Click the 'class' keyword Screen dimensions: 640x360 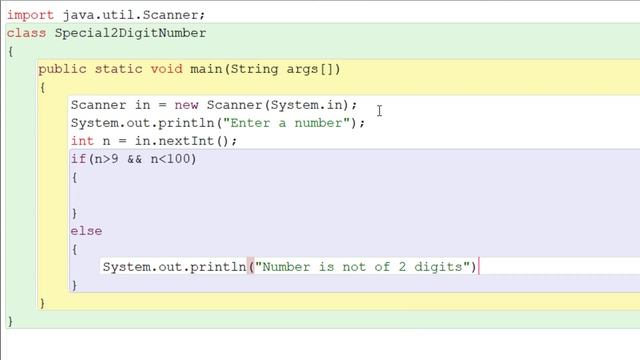click(x=26, y=33)
